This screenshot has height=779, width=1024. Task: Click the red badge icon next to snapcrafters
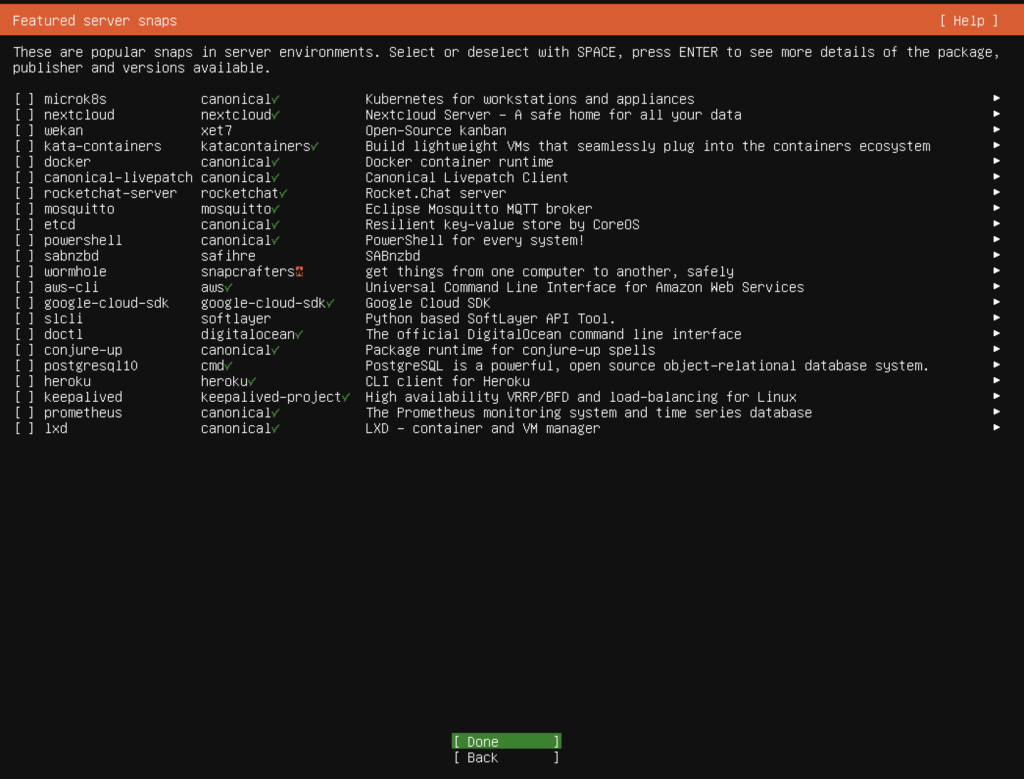[x=299, y=272]
